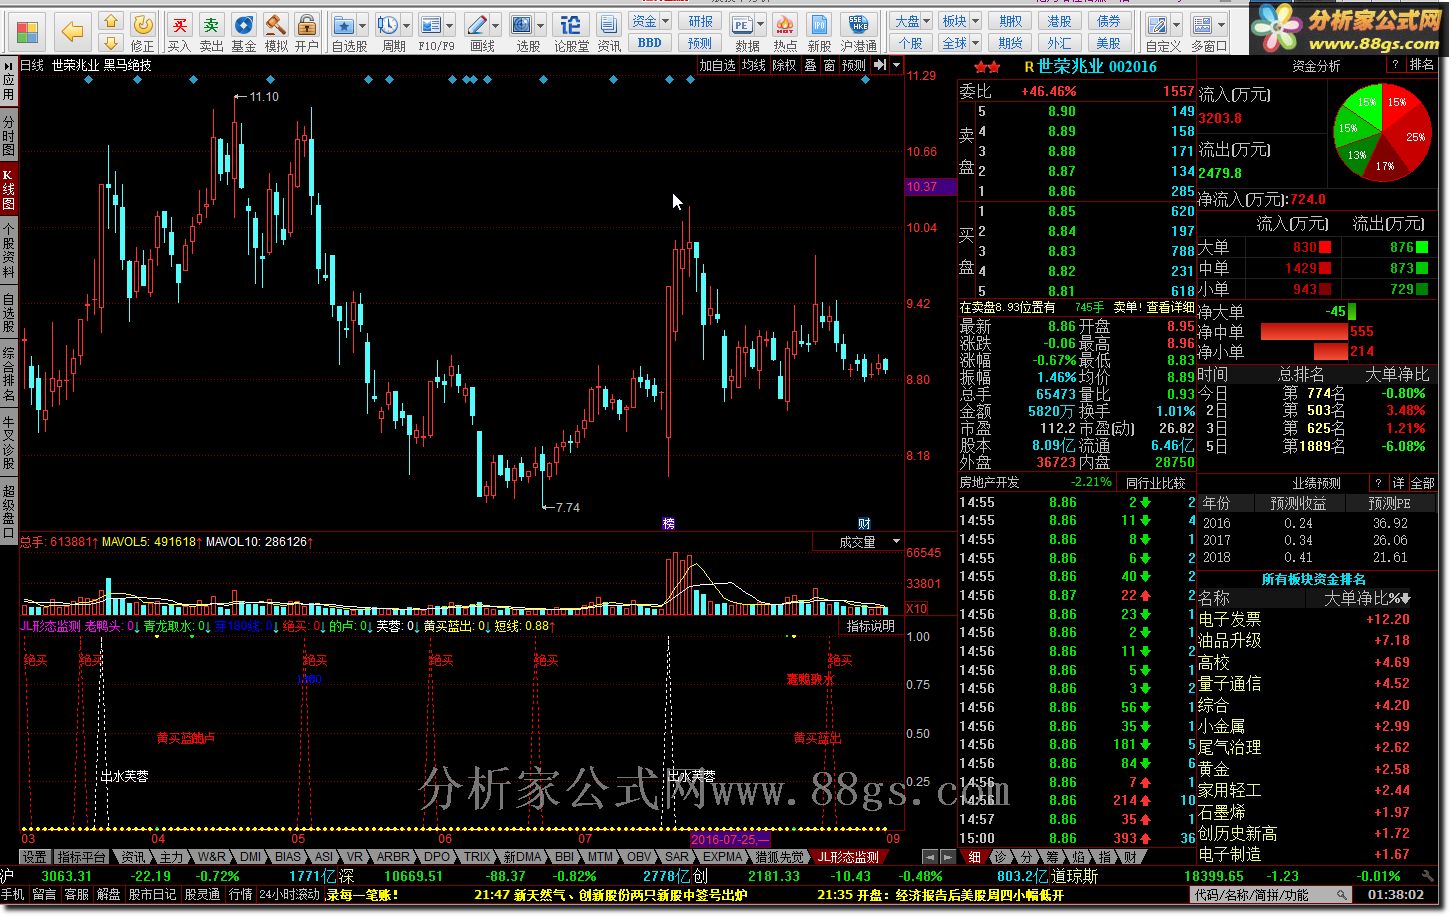Expand the 画线 dropdown arrow
1451x916 pixels.
[x=495, y=25]
